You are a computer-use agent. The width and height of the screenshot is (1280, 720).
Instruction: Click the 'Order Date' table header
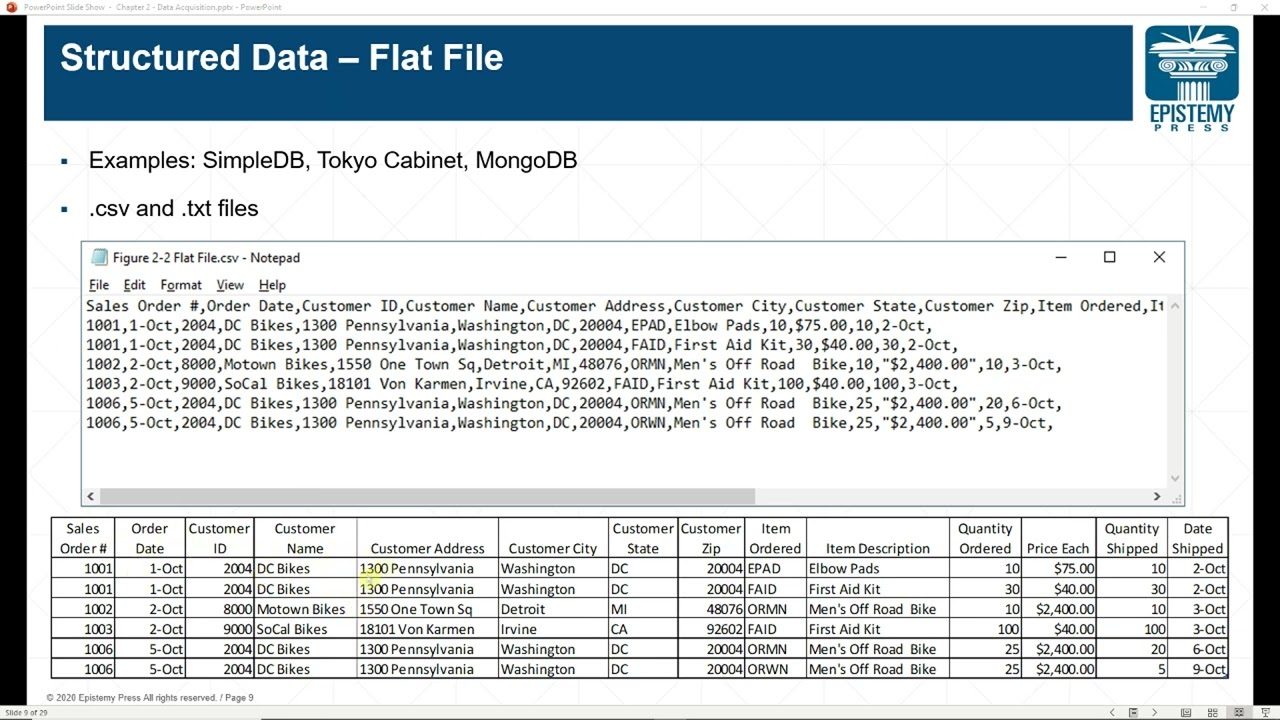149,538
